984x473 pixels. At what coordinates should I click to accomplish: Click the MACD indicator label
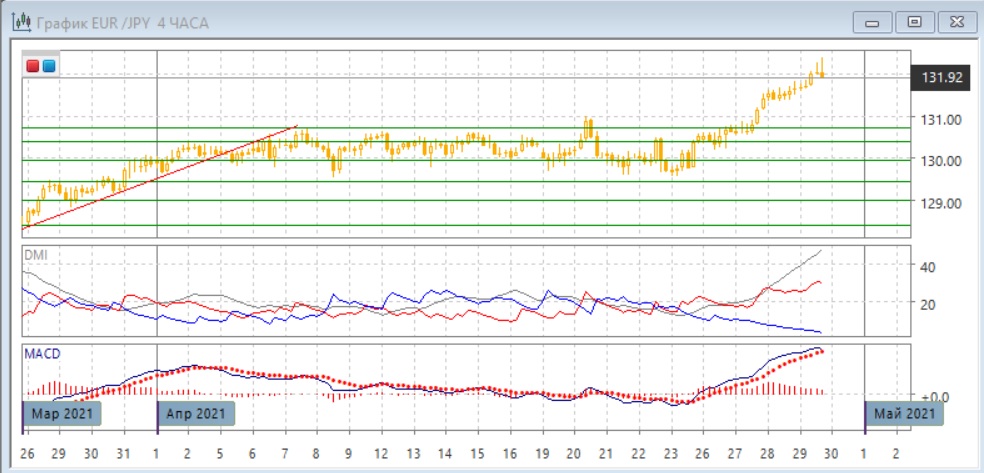click(42, 354)
